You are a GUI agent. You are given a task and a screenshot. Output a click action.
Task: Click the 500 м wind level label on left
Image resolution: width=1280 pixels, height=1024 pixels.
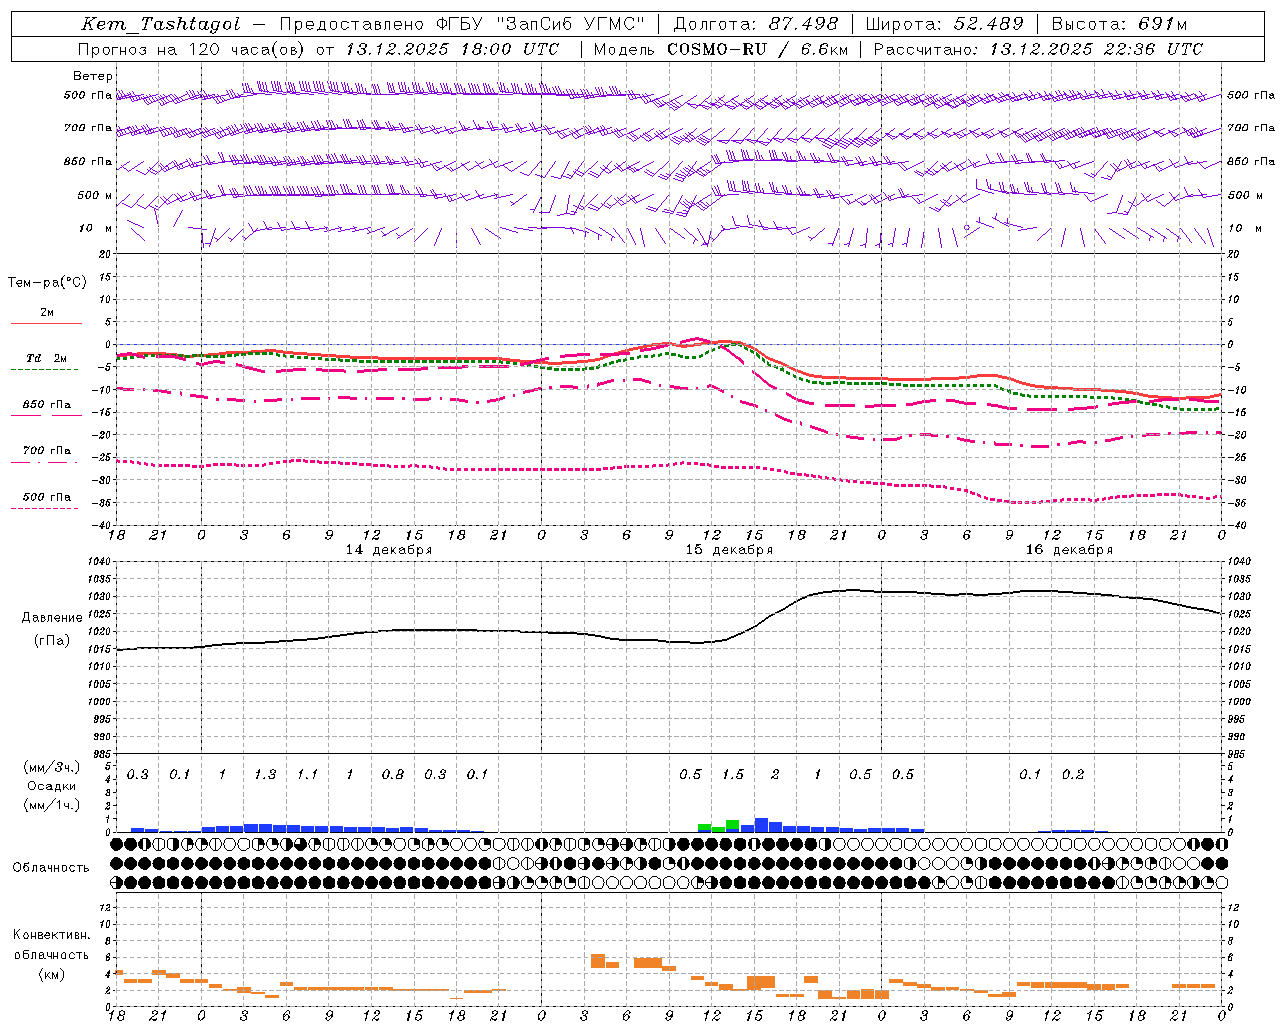[95, 196]
